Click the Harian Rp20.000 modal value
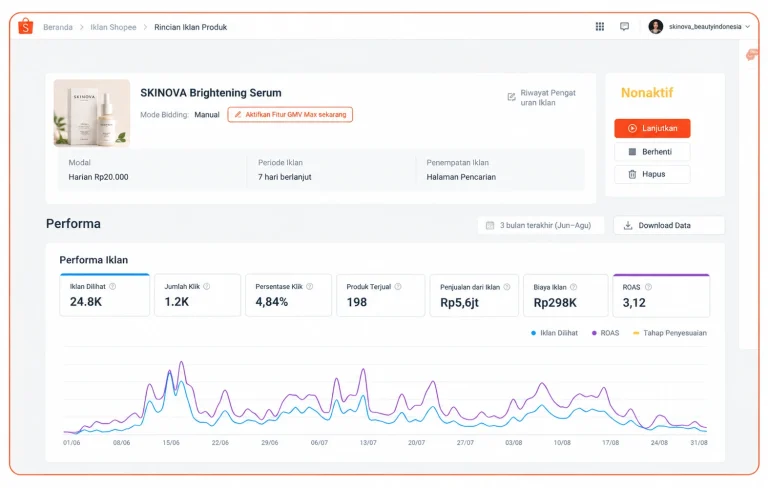The width and height of the screenshot is (768, 488). pyautogui.click(x=98, y=177)
